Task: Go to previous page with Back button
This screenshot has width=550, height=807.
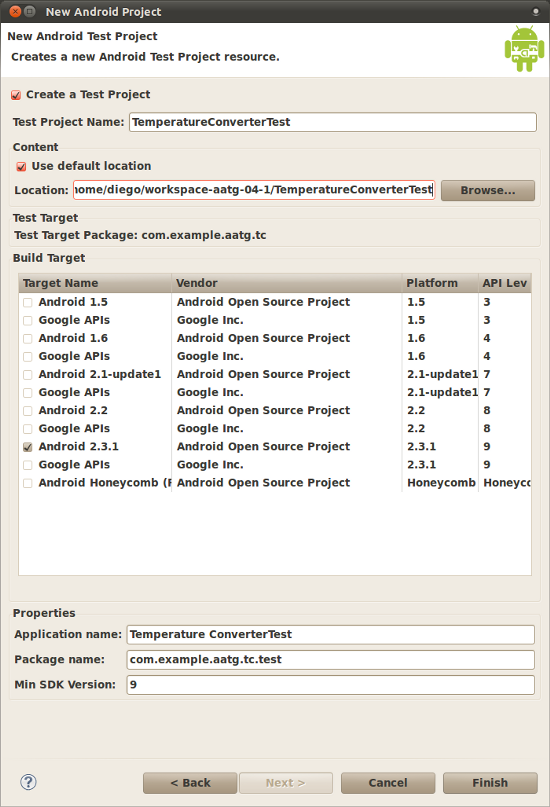Action: [x=190, y=783]
